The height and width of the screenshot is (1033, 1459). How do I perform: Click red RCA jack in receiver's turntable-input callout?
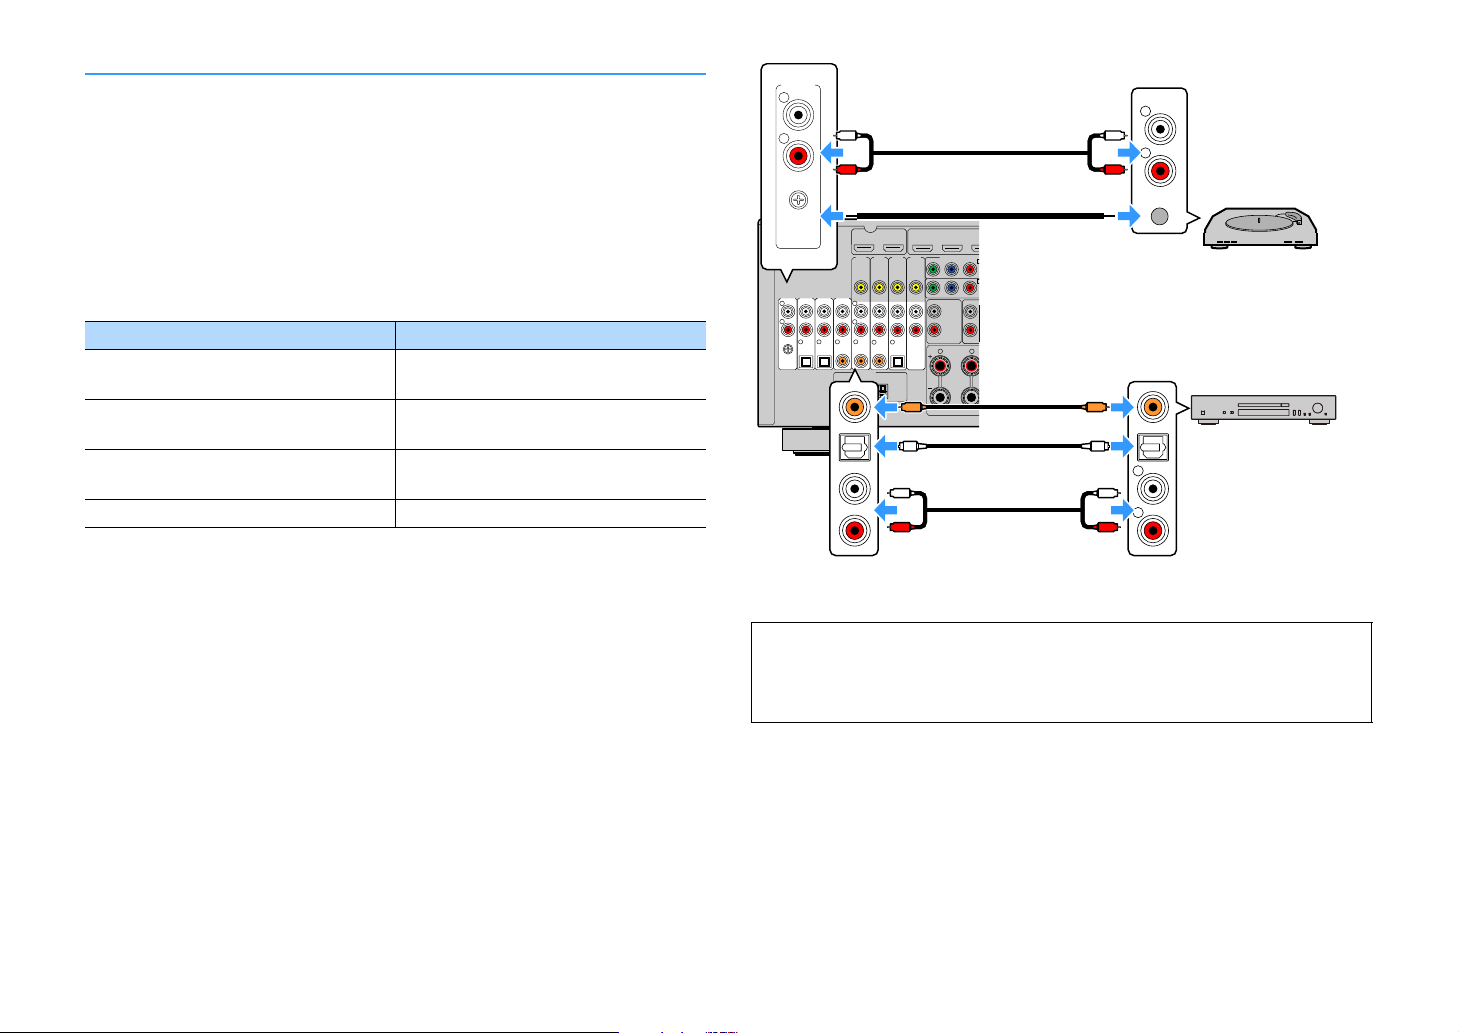pos(798,155)
